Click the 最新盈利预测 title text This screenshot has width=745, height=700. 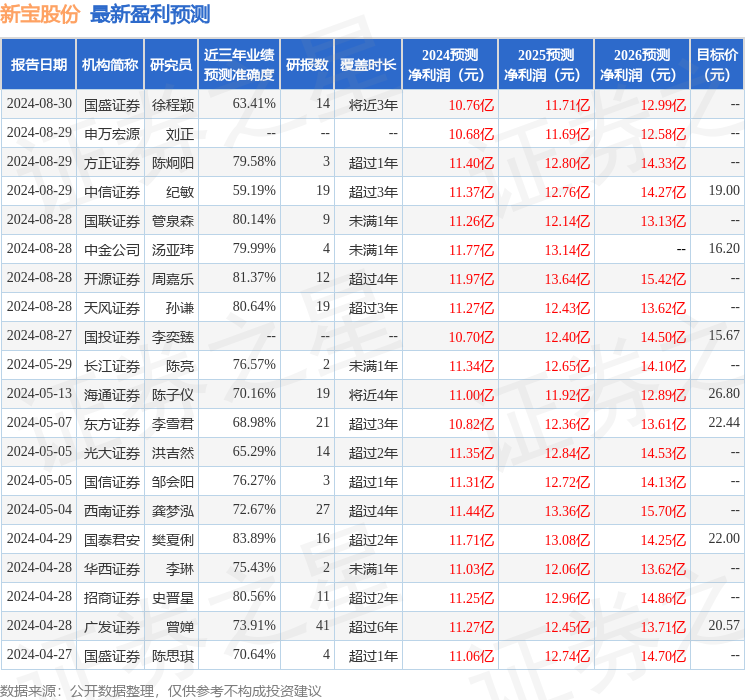150,14
